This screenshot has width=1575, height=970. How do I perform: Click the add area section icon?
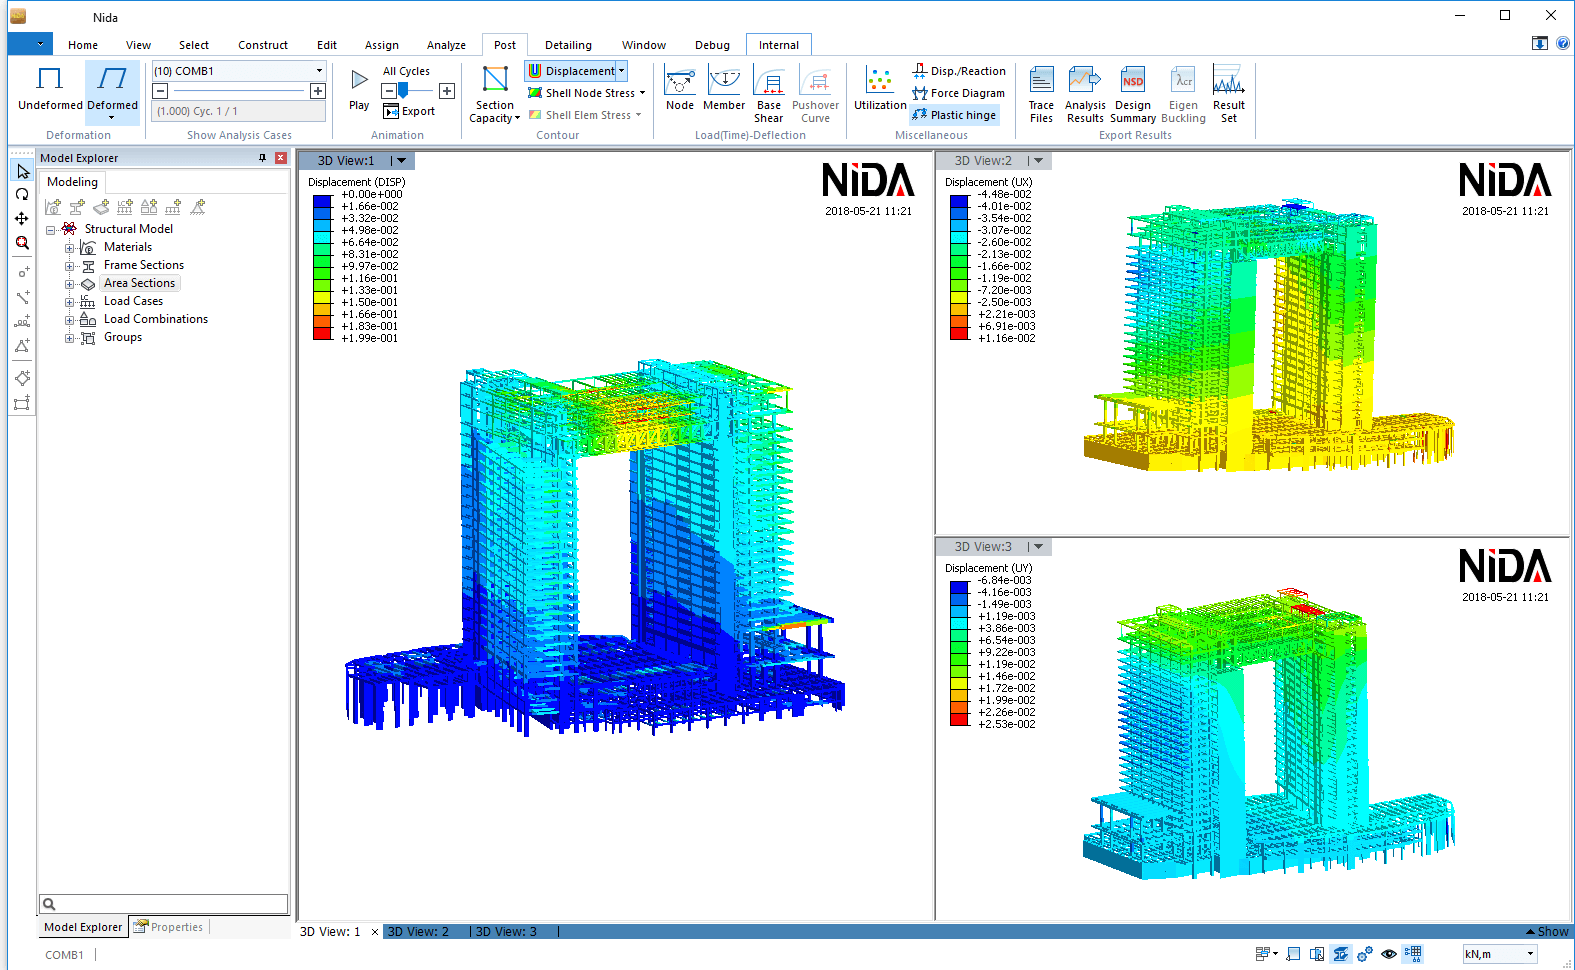101,207
